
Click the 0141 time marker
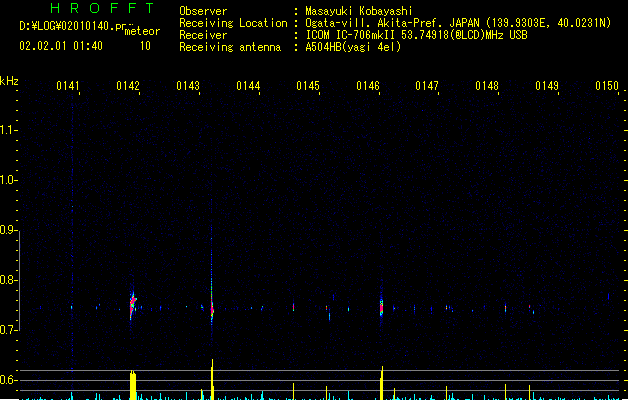coord(68,86)
